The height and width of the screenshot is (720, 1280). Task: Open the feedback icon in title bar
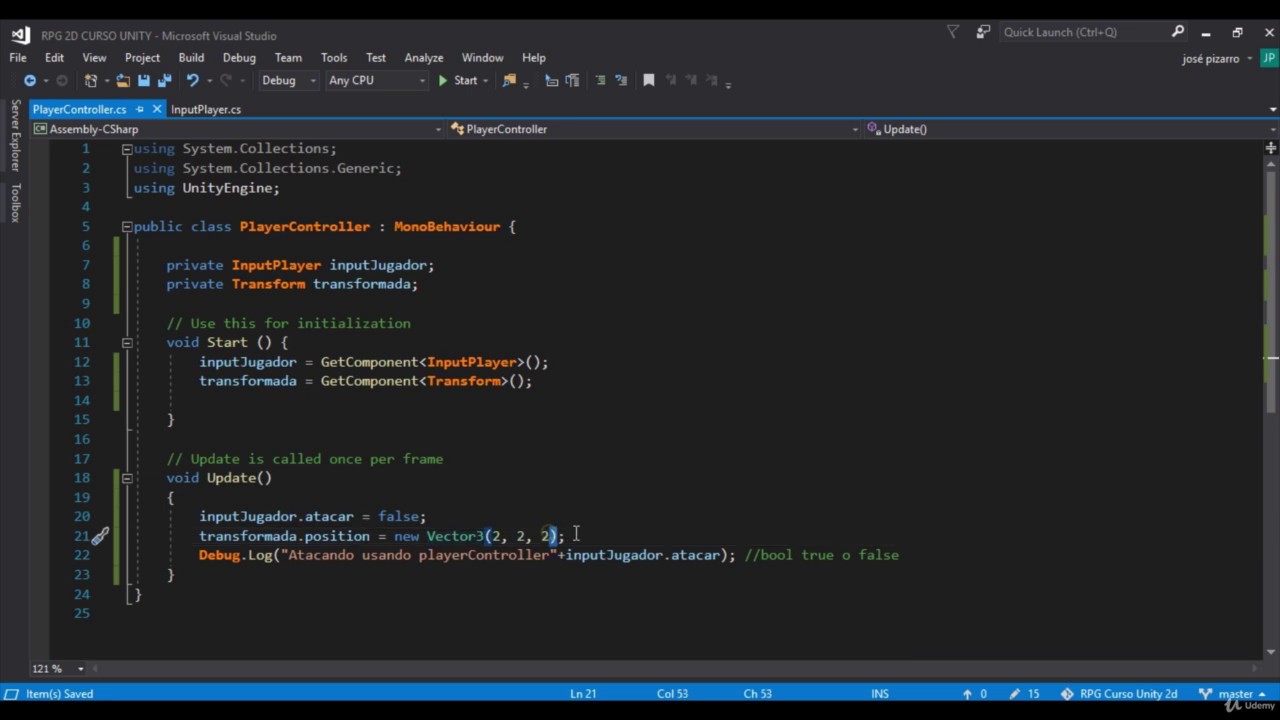point(983,32)
